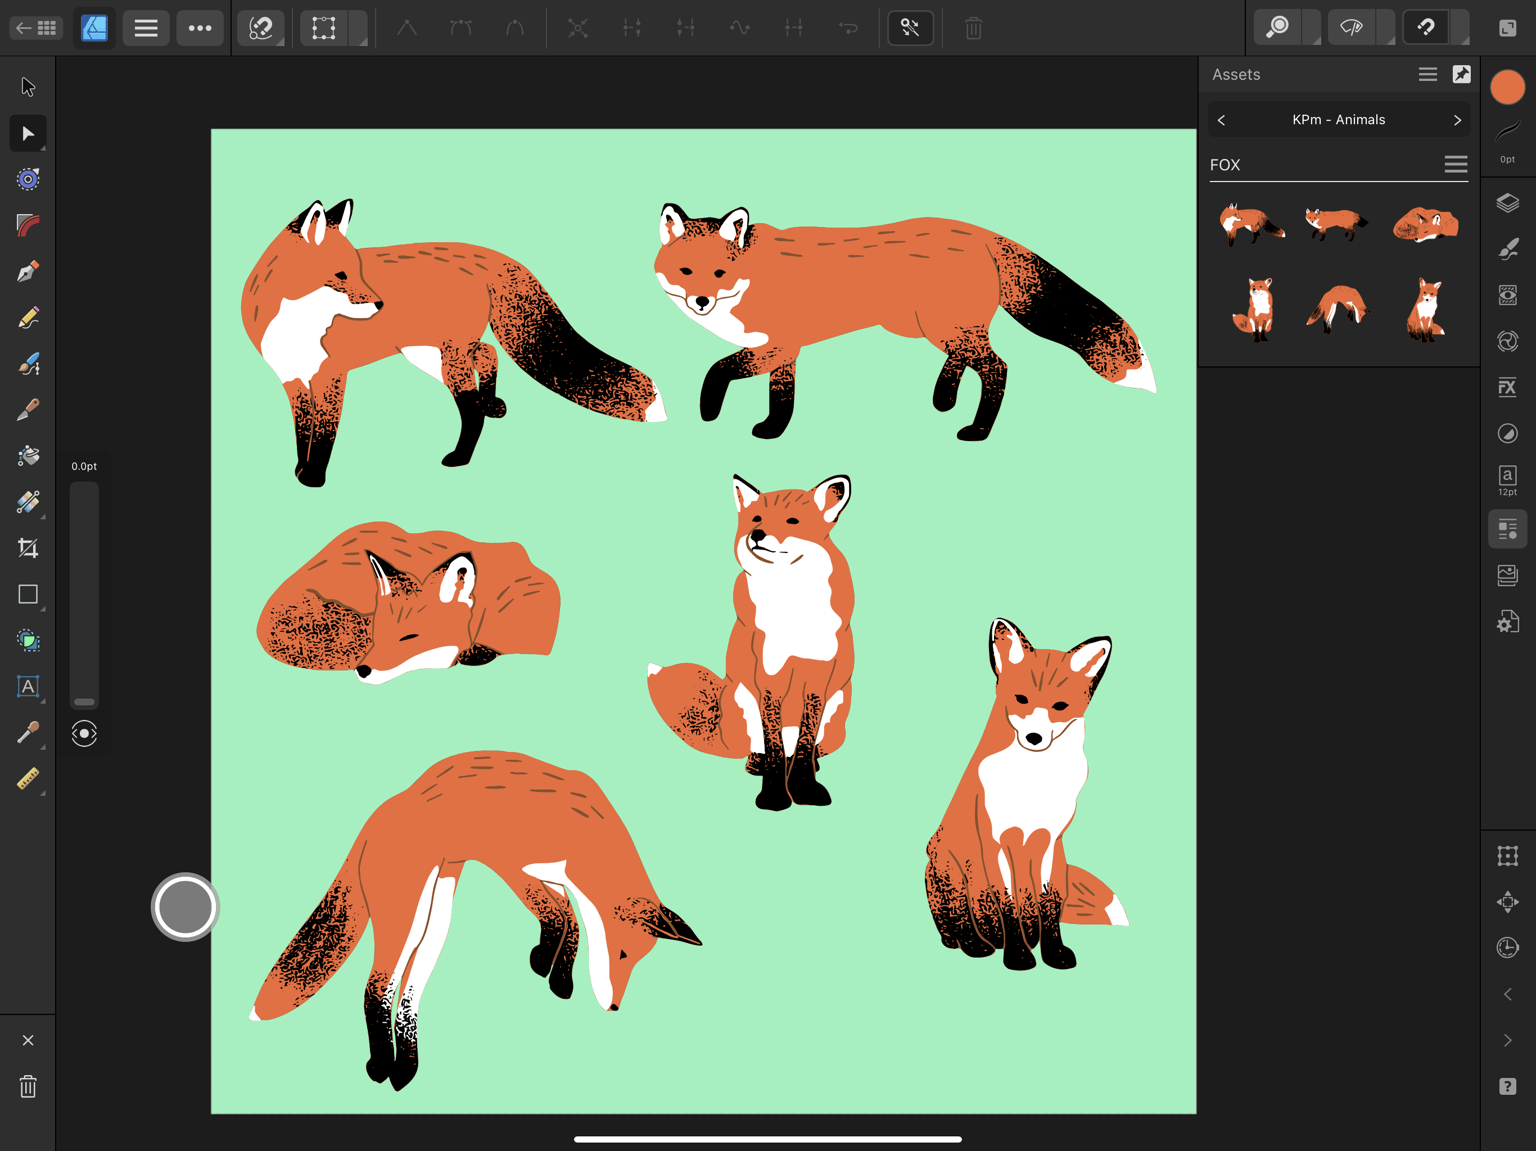The image size is (1536, 1151).
Task: Select the Pencil tool
Action: [x=28, y=318]
